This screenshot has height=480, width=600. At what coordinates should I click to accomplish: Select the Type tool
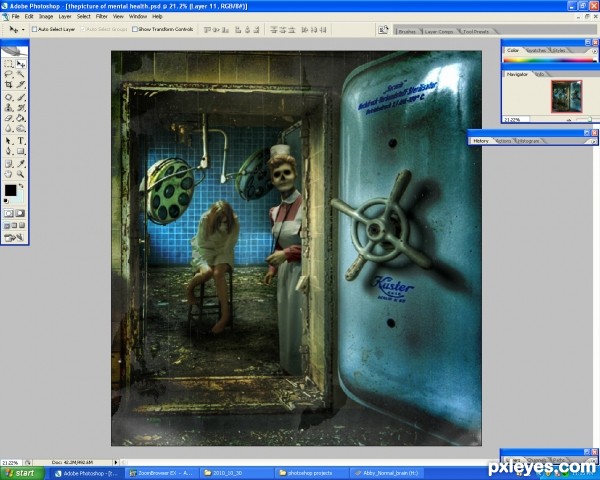(x=21, y=141)
